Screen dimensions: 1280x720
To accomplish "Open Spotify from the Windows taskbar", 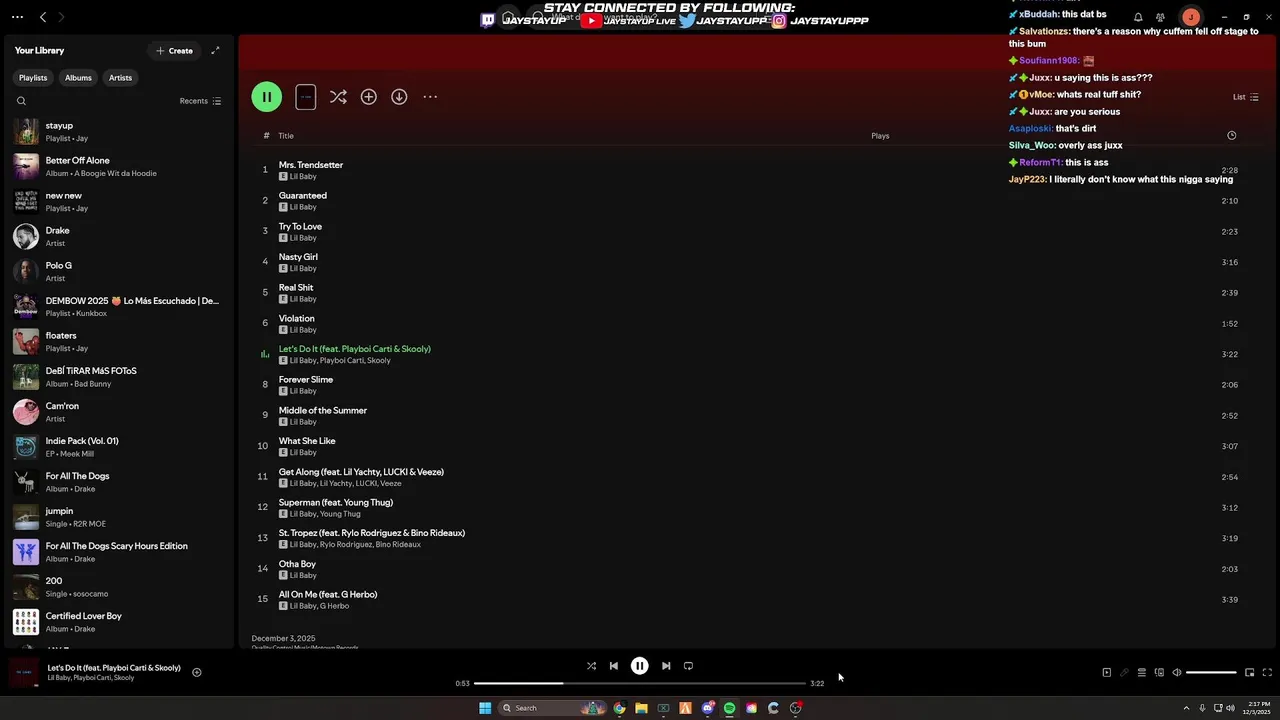I will pos(729,708).
